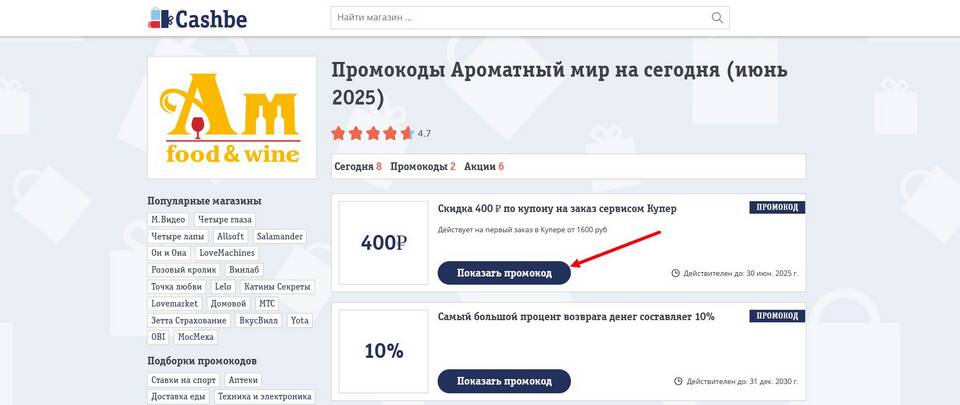Show promo code for 400 ₽ Купер discount
960x405 pixels.
tap(504, 272)
